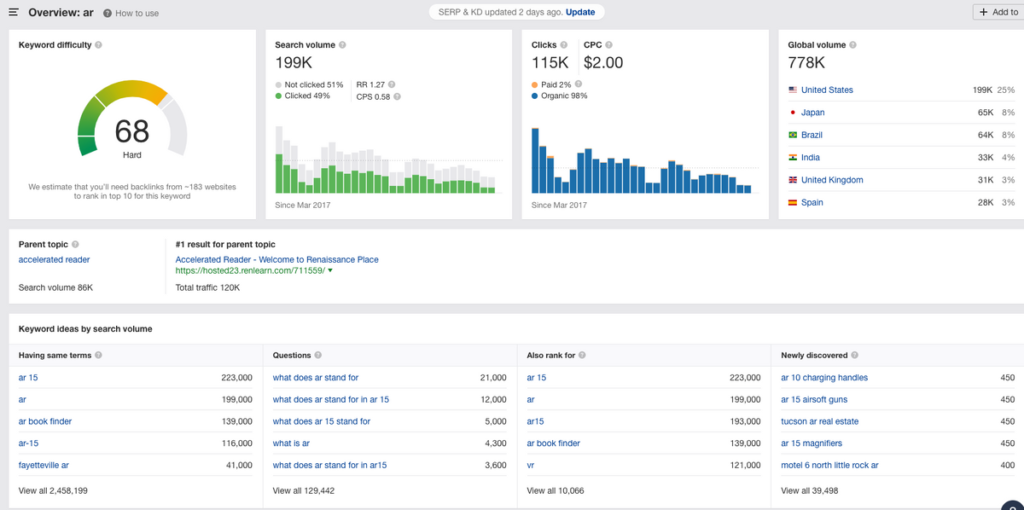
Task: Open what does ar 15 stand for
Action: (x=321, y=421)
